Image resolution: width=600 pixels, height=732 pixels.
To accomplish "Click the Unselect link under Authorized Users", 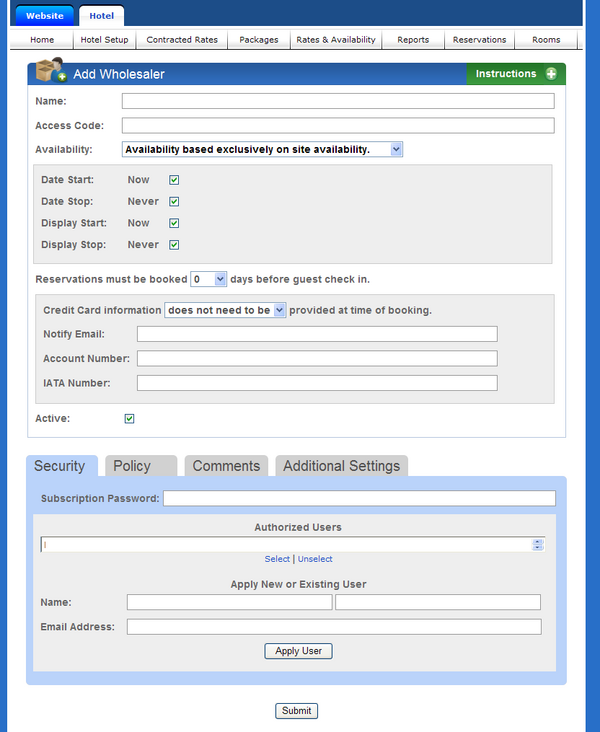I will coord(315,559).
